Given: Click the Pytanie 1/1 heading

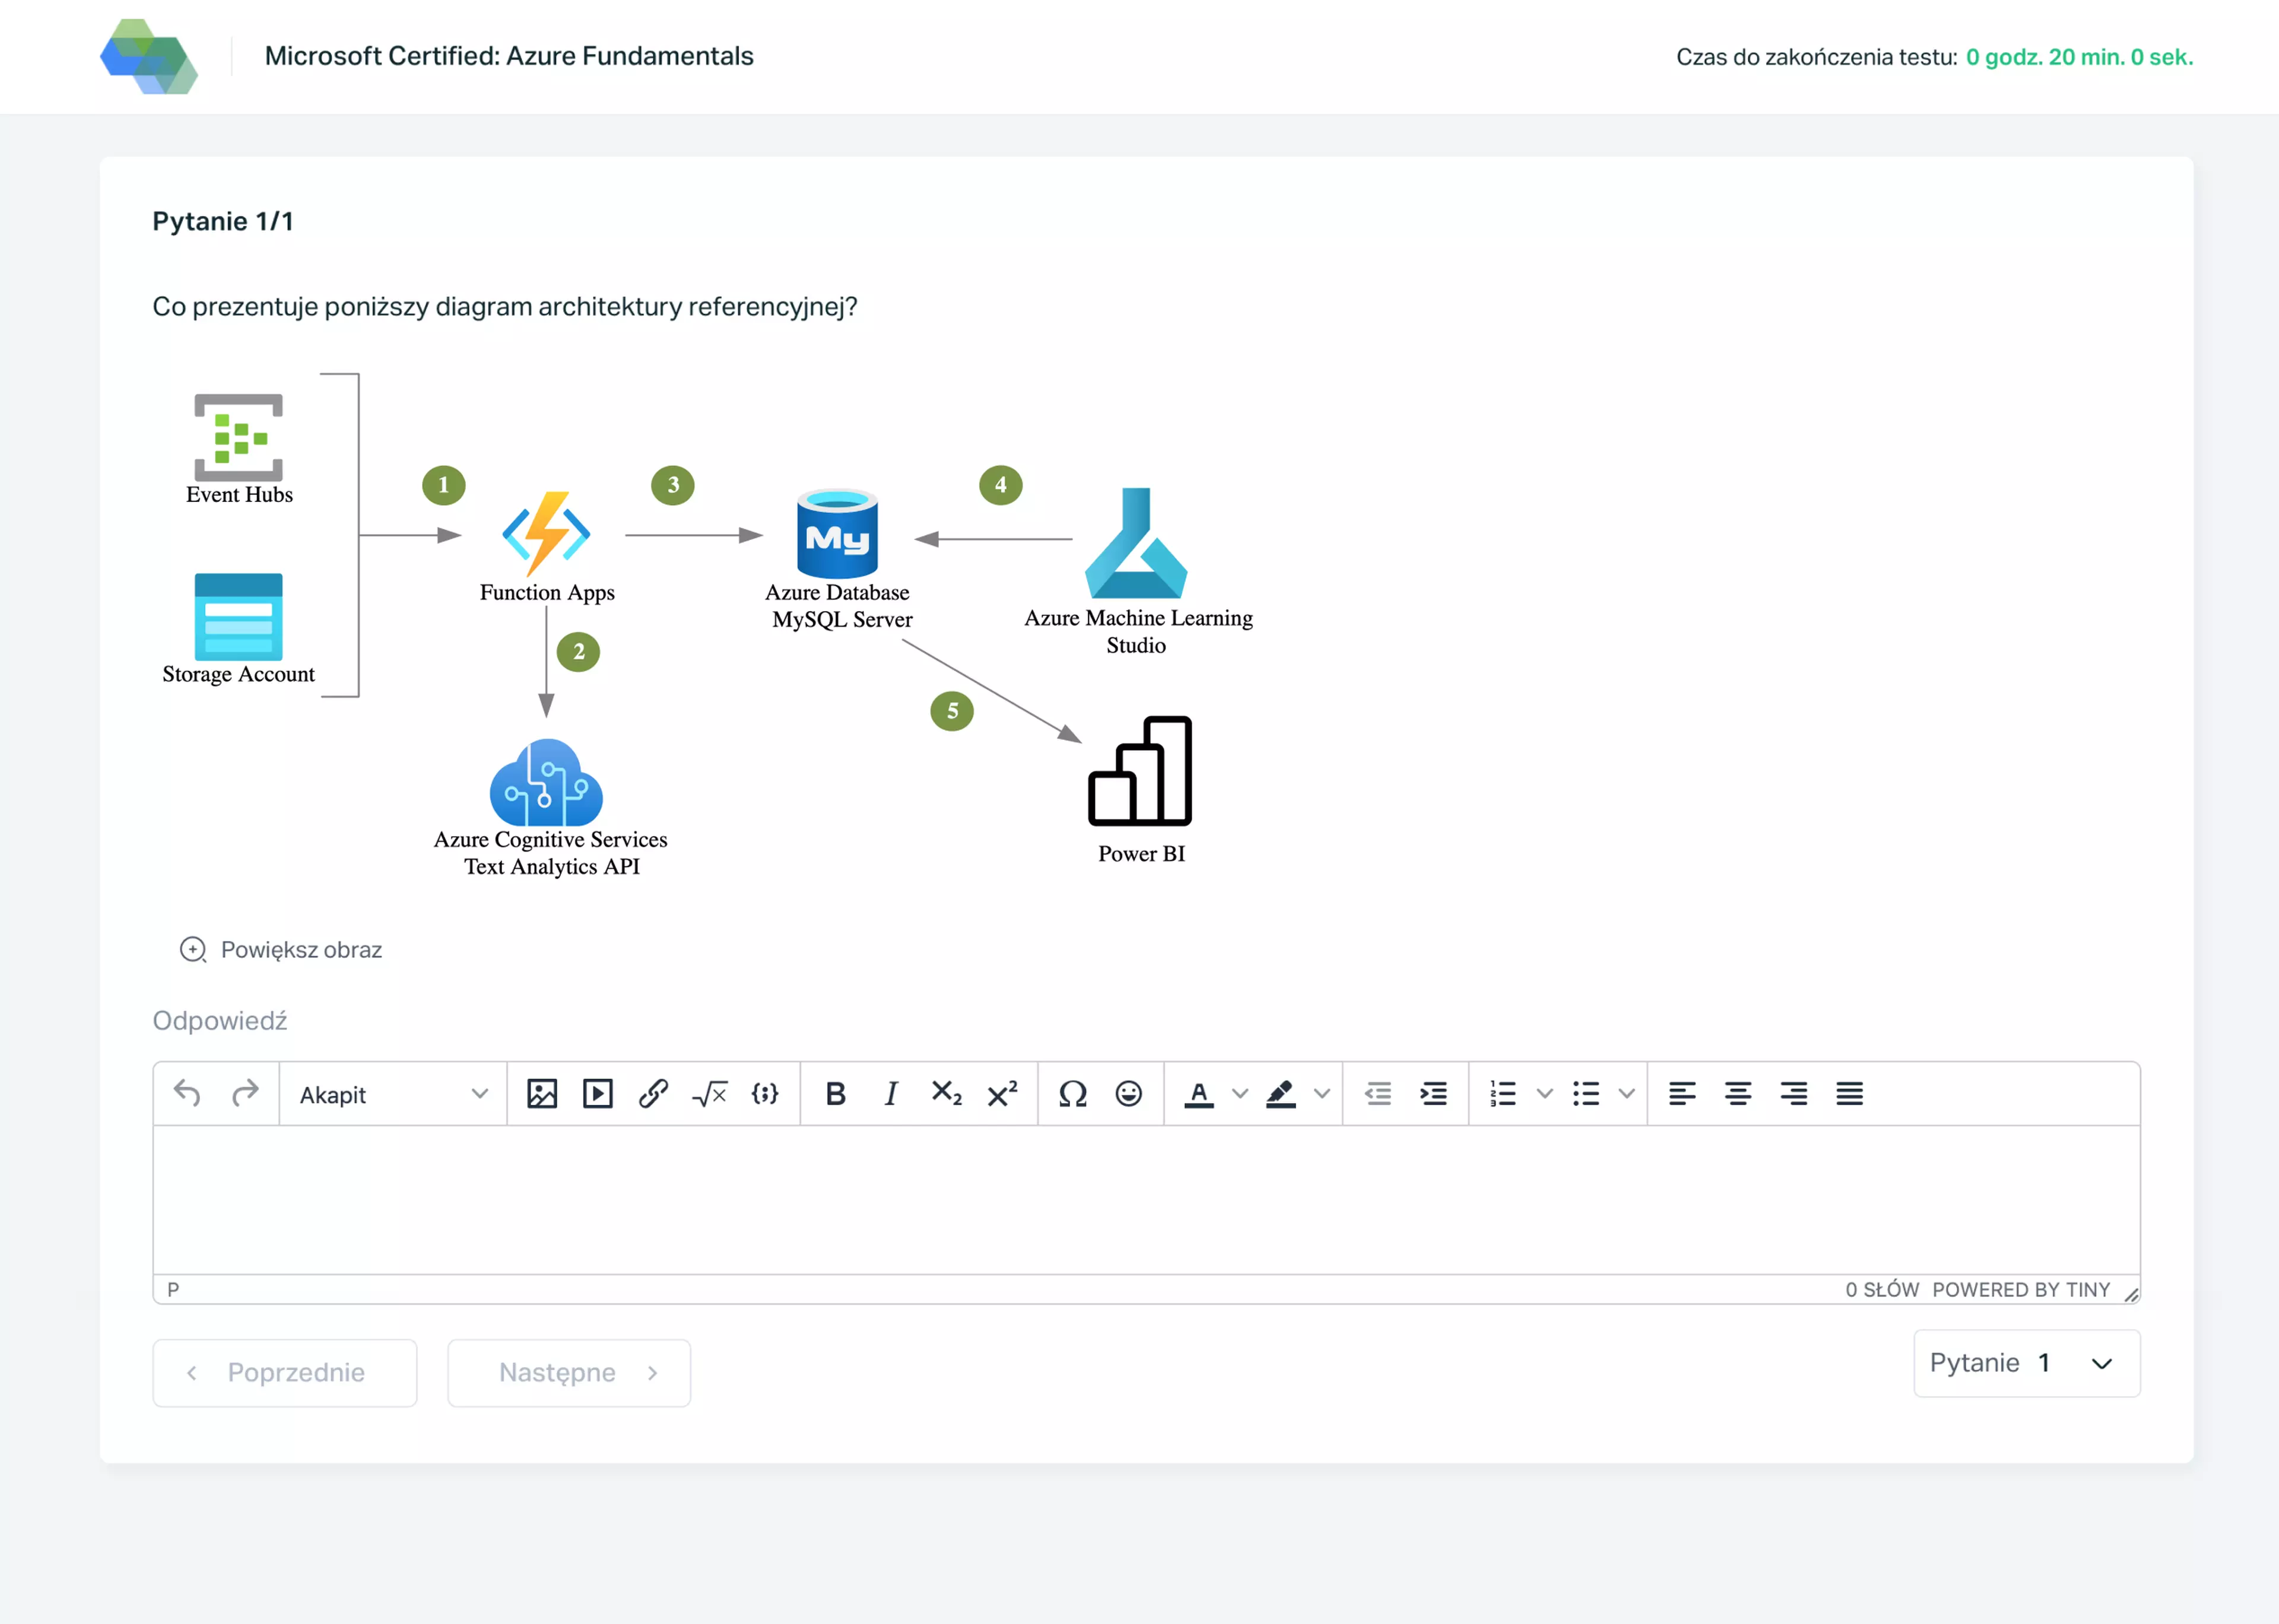Looking at the screenshot, I should 223,221.
